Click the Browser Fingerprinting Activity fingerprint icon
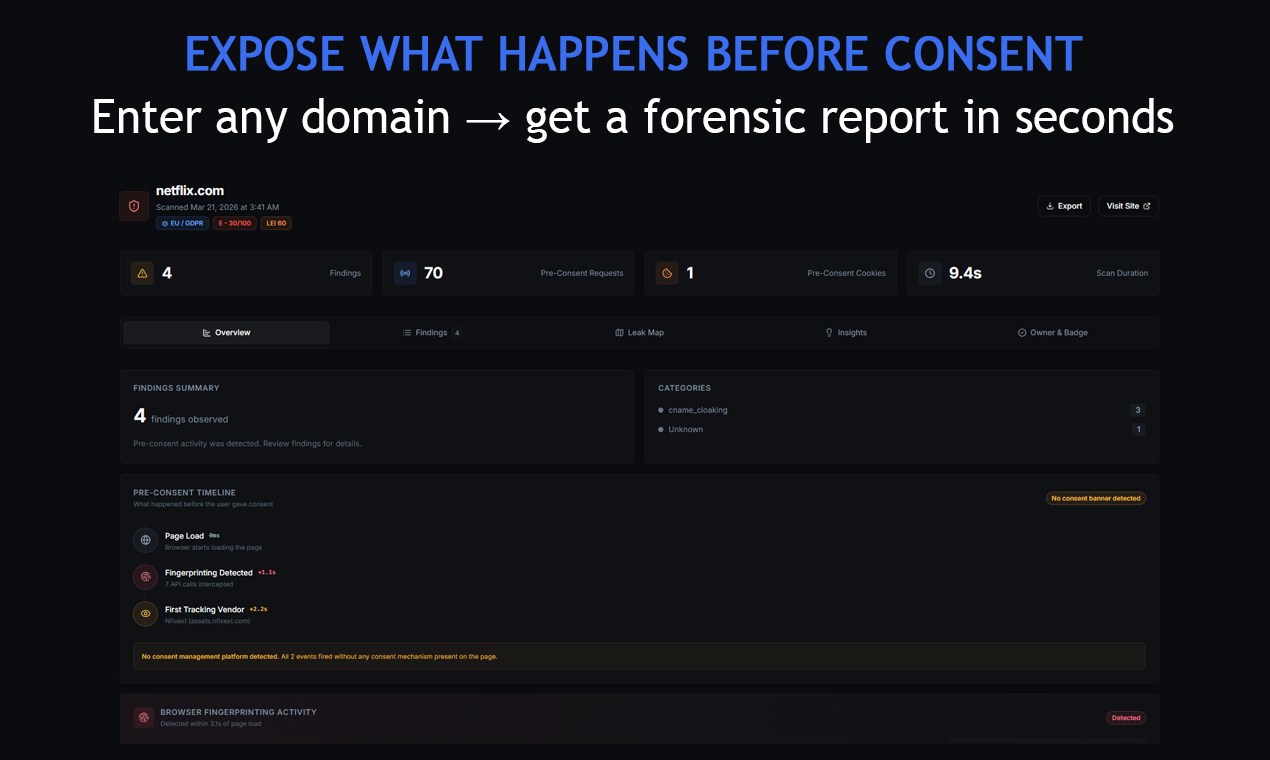Image resolution: width=1270 pixels, height=760 pixels. pos(144,717)
